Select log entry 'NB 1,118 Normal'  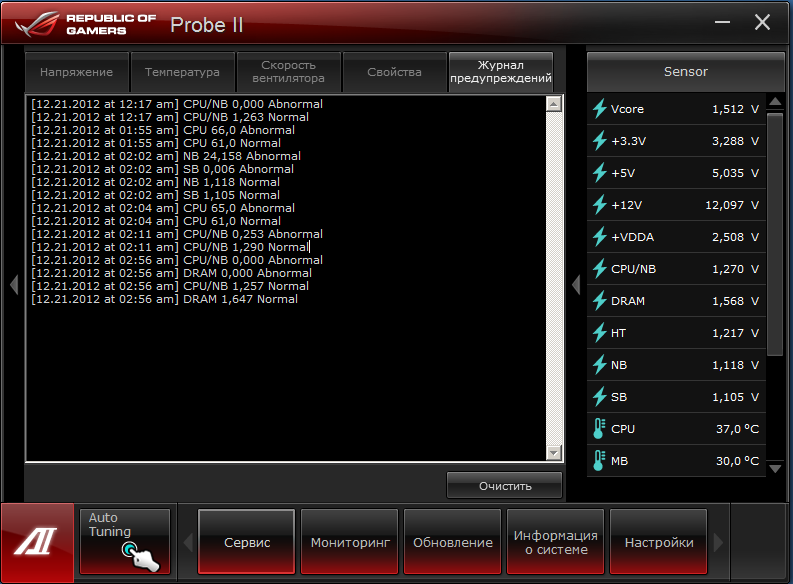155,182
